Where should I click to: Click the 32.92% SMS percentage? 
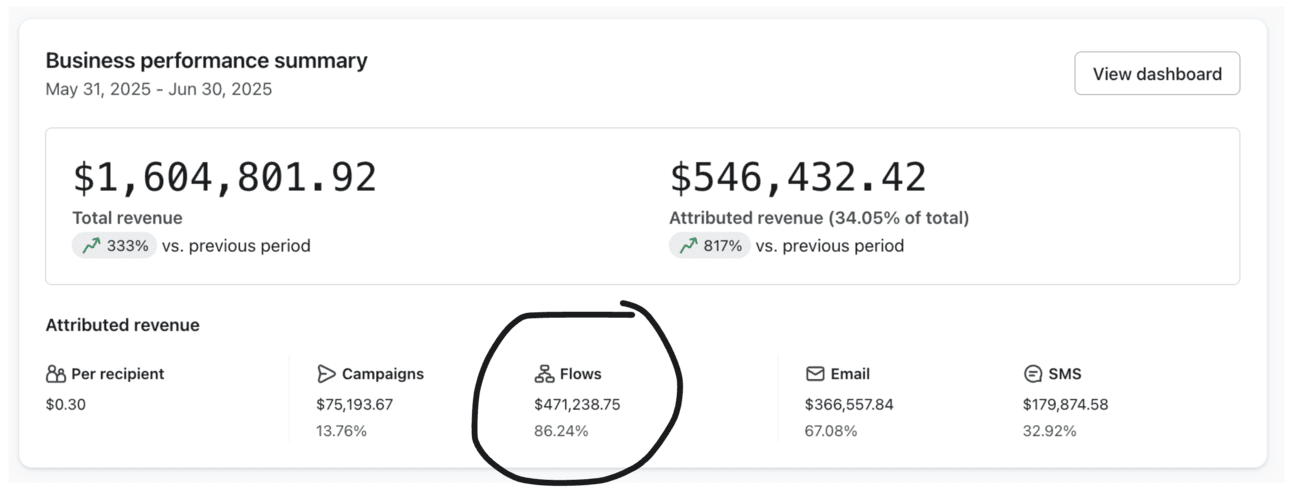click(1049, 431)
